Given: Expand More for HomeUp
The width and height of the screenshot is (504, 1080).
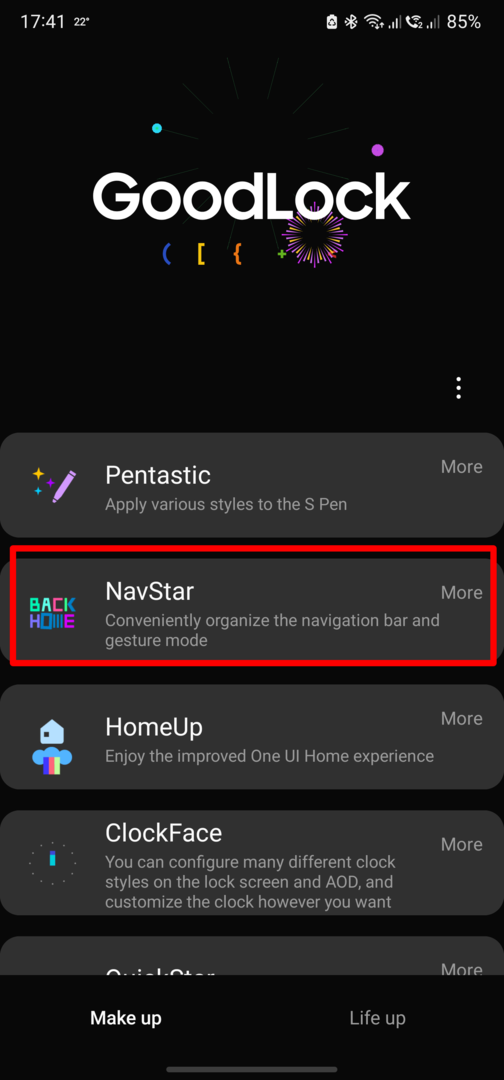Looking at the screenshot, I should (461, 718).
